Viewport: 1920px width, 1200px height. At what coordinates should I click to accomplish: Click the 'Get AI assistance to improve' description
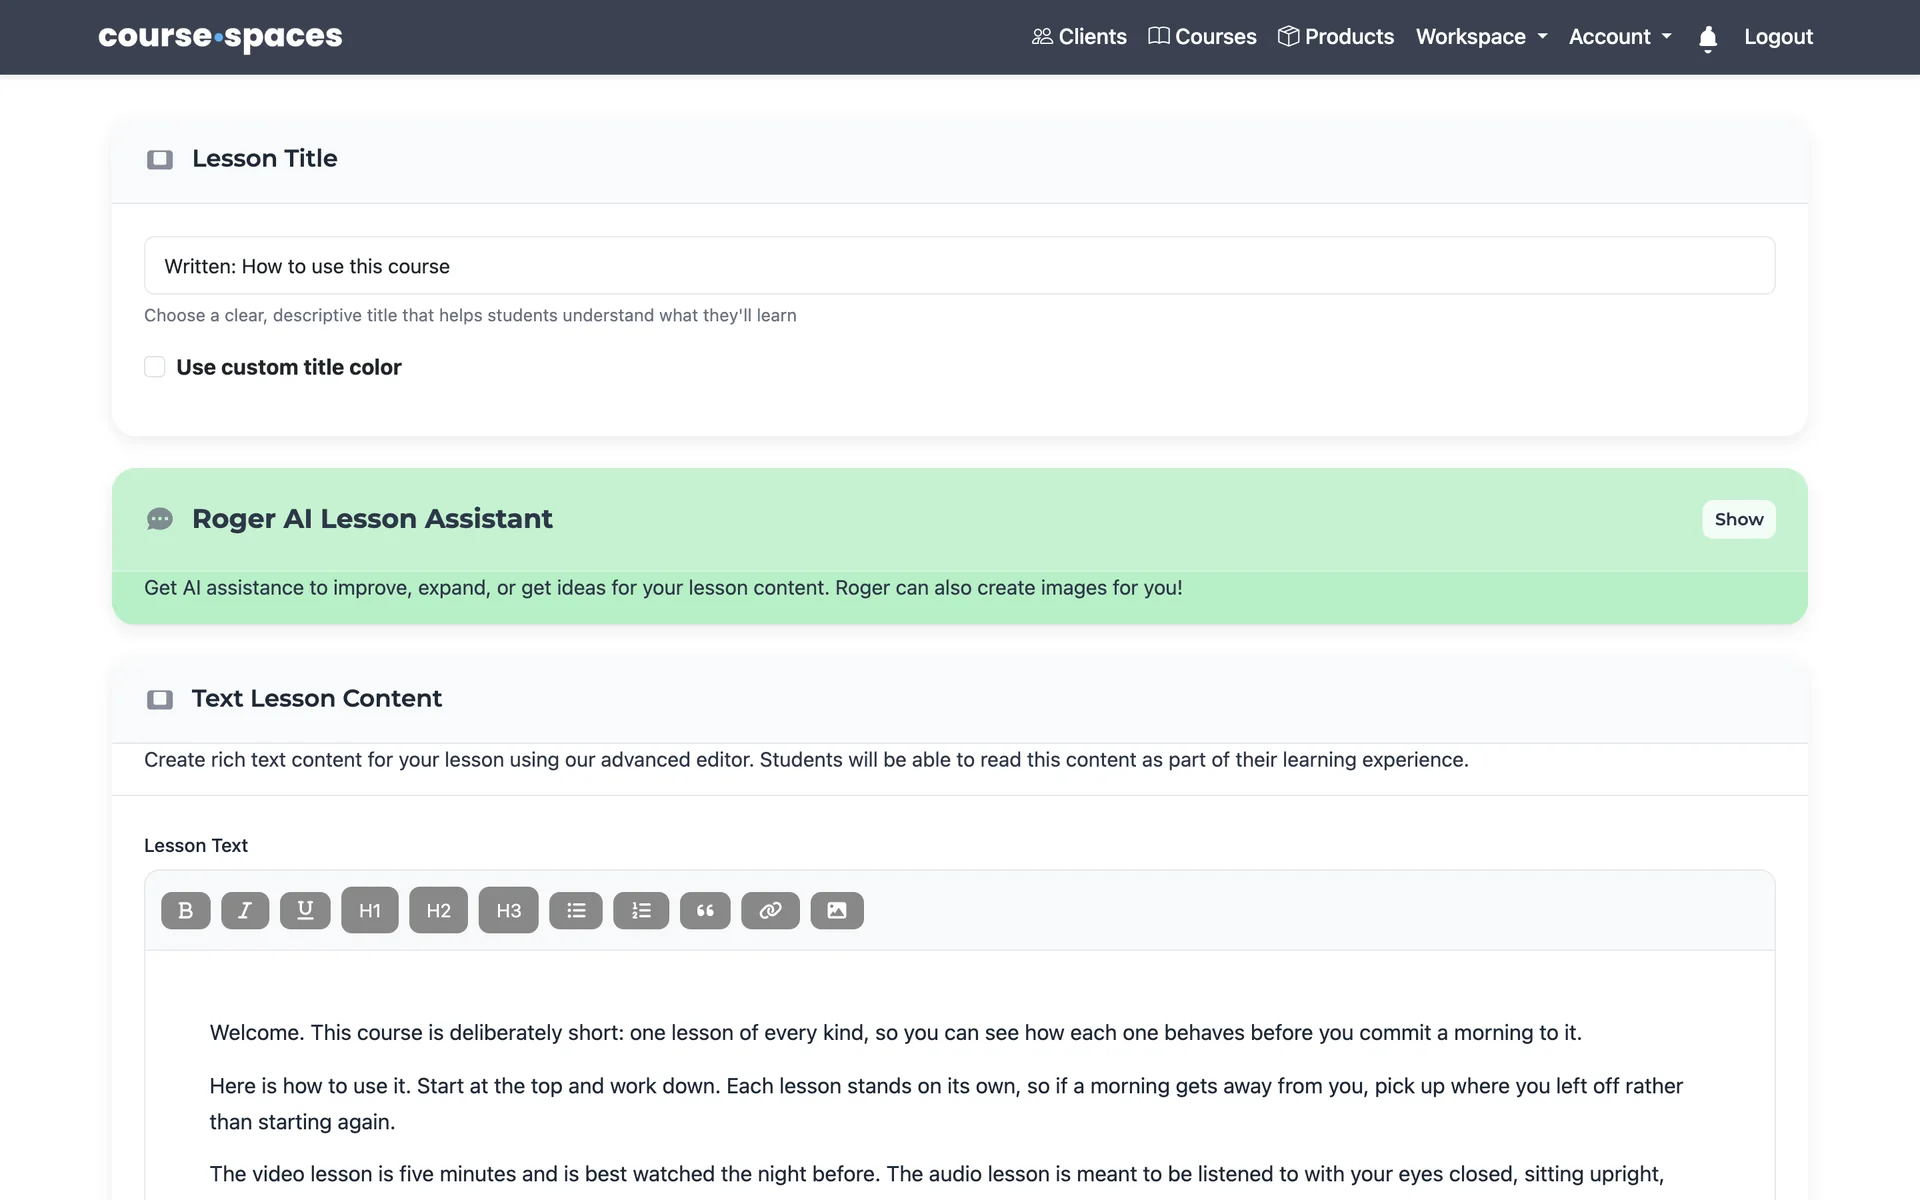point(663,588)
